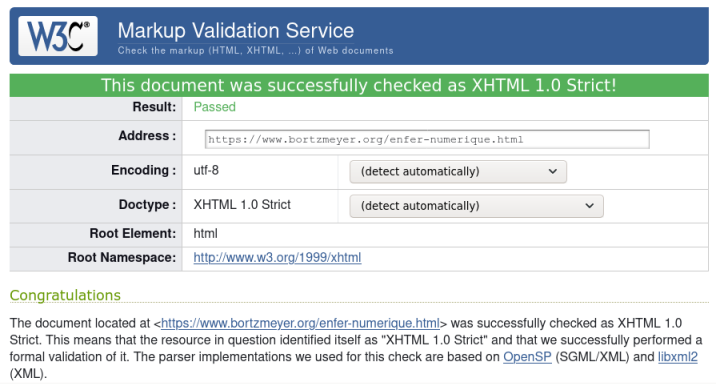The image size is (716, 386).
Task: Follow the enfer-numerique.html document link
Action: [x=300, y=323]
